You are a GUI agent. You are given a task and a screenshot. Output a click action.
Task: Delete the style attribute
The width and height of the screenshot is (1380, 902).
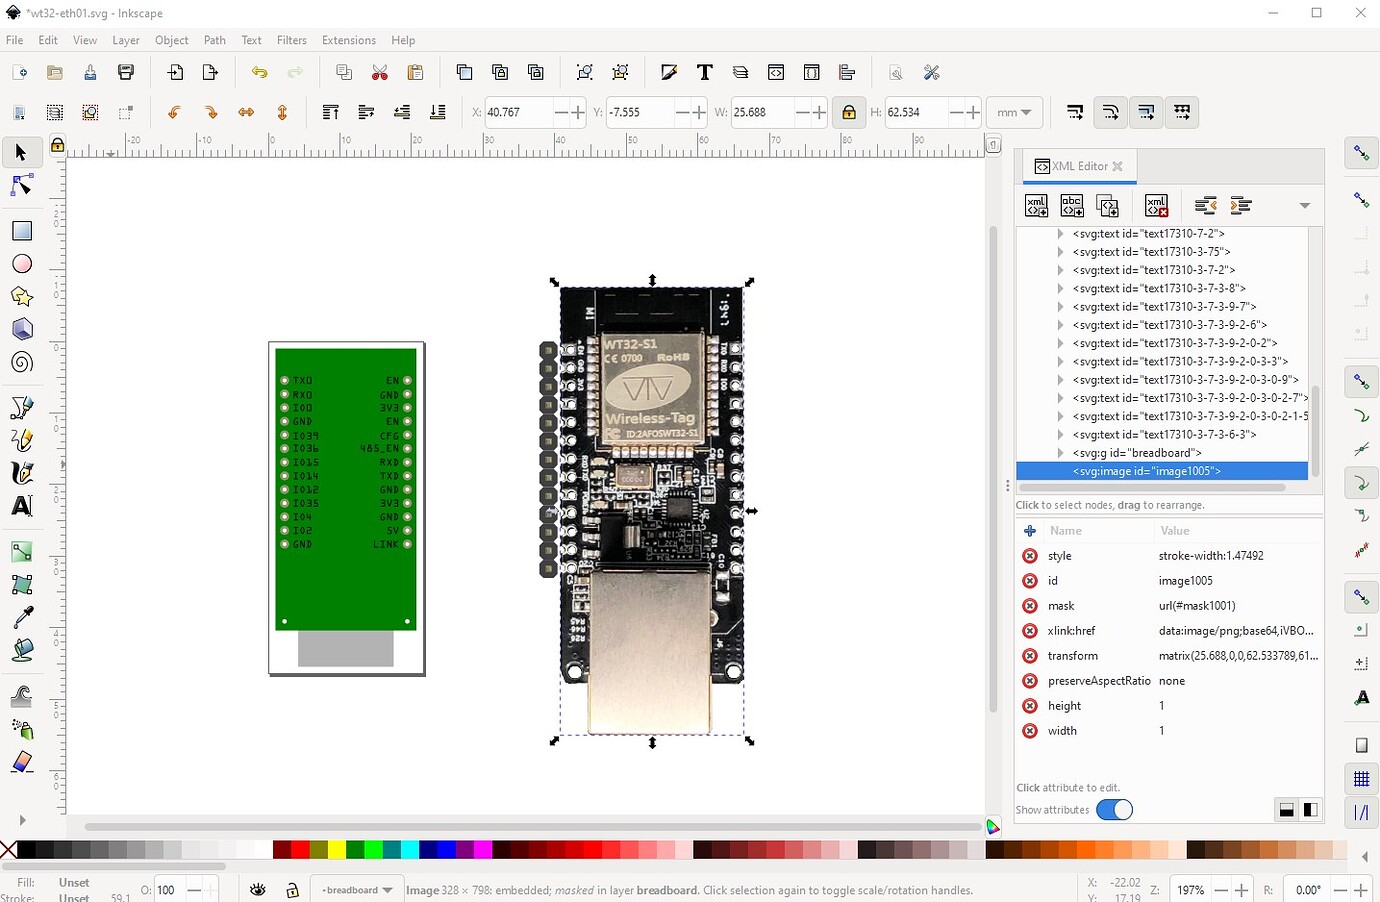1030,556
